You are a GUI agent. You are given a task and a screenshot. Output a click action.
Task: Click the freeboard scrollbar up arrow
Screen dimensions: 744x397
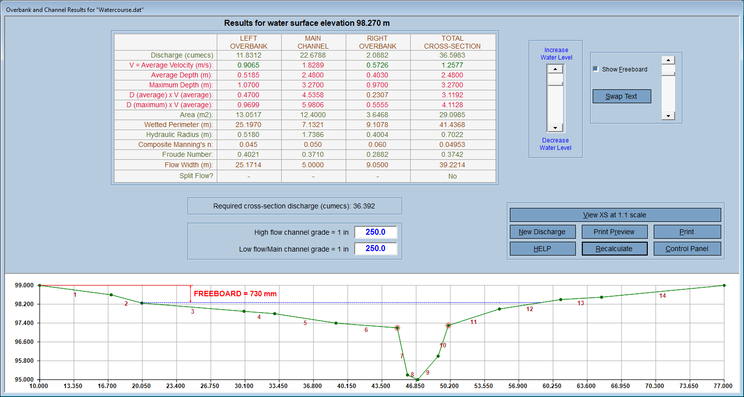(x=669, y=60)
